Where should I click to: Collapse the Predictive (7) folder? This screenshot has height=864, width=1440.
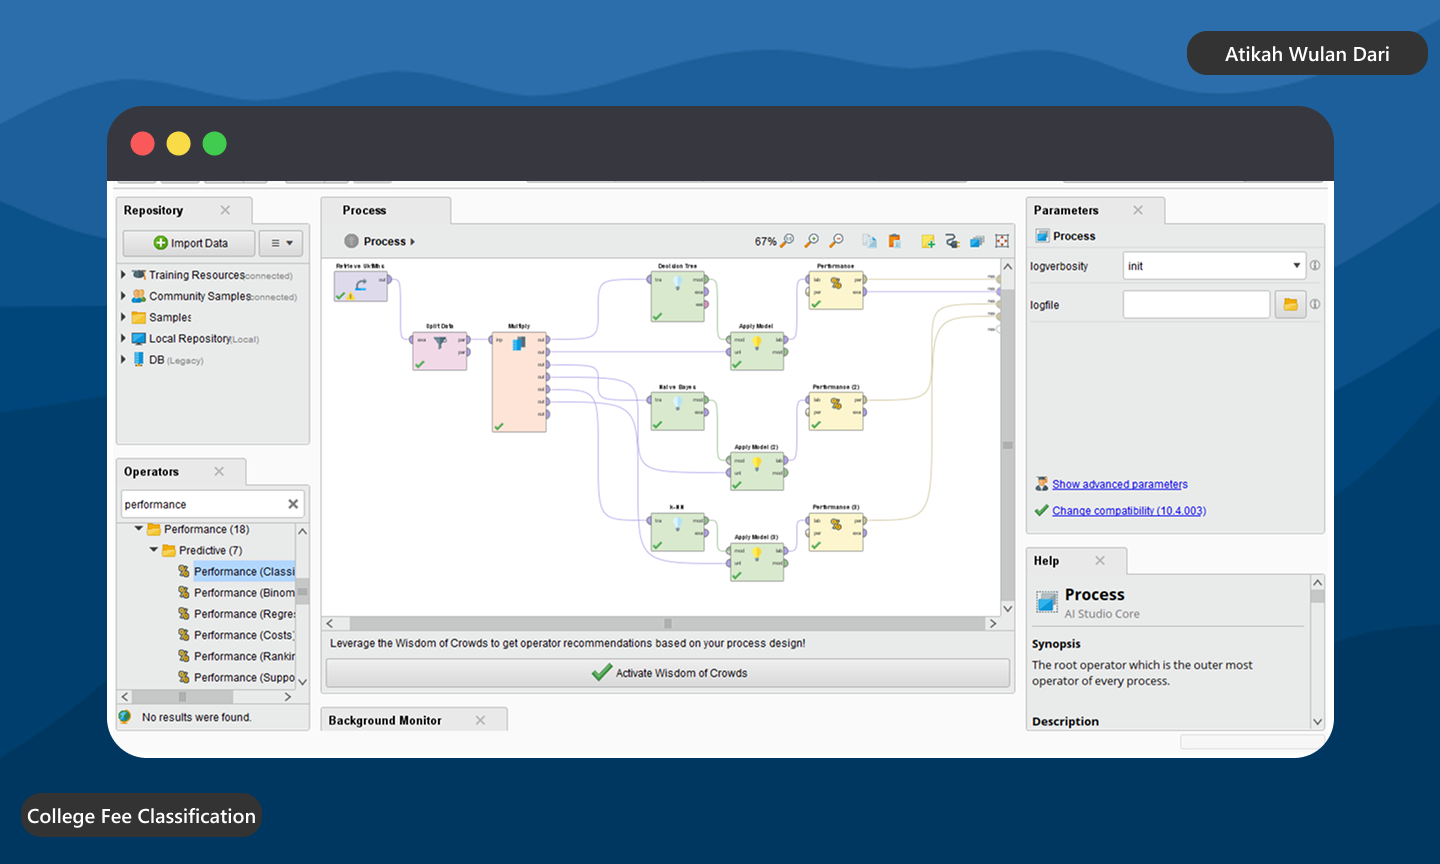[x=154, y=550]
